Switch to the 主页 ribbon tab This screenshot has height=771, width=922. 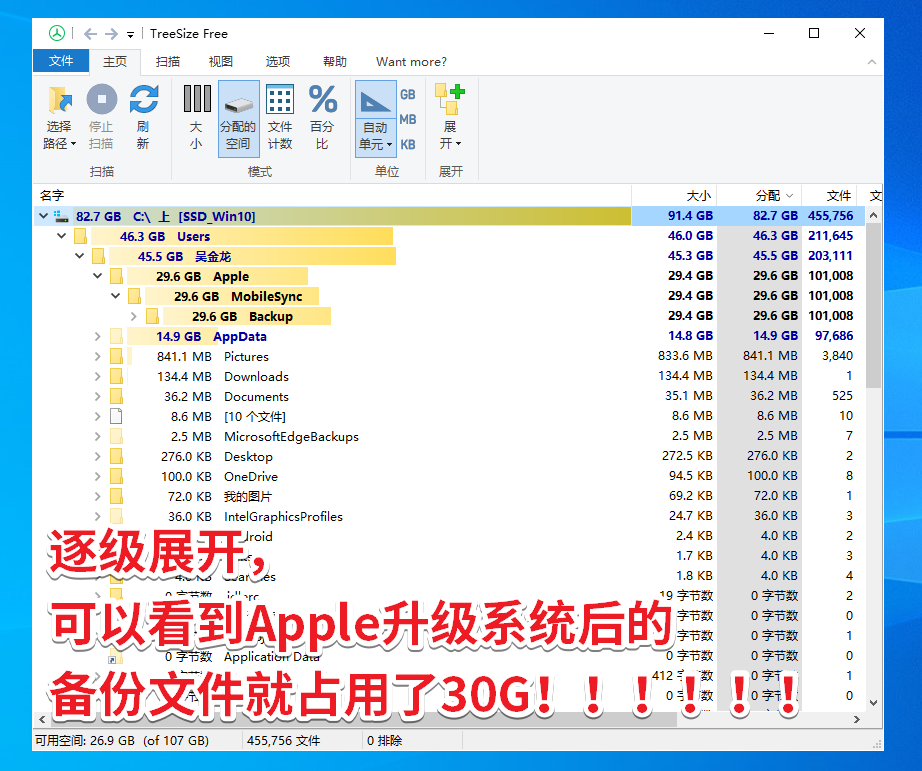pos(115,62)
